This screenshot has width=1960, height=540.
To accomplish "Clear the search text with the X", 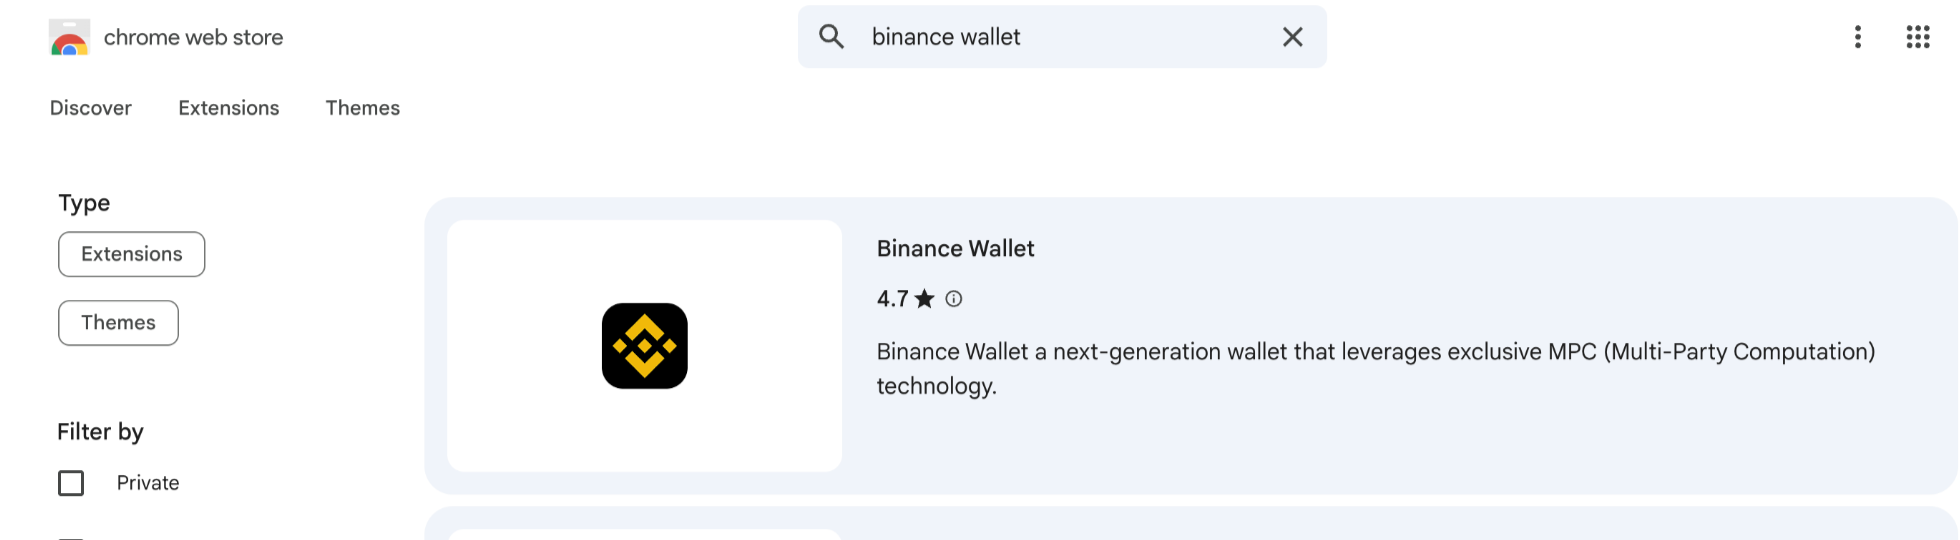I will pos(1292,37).
